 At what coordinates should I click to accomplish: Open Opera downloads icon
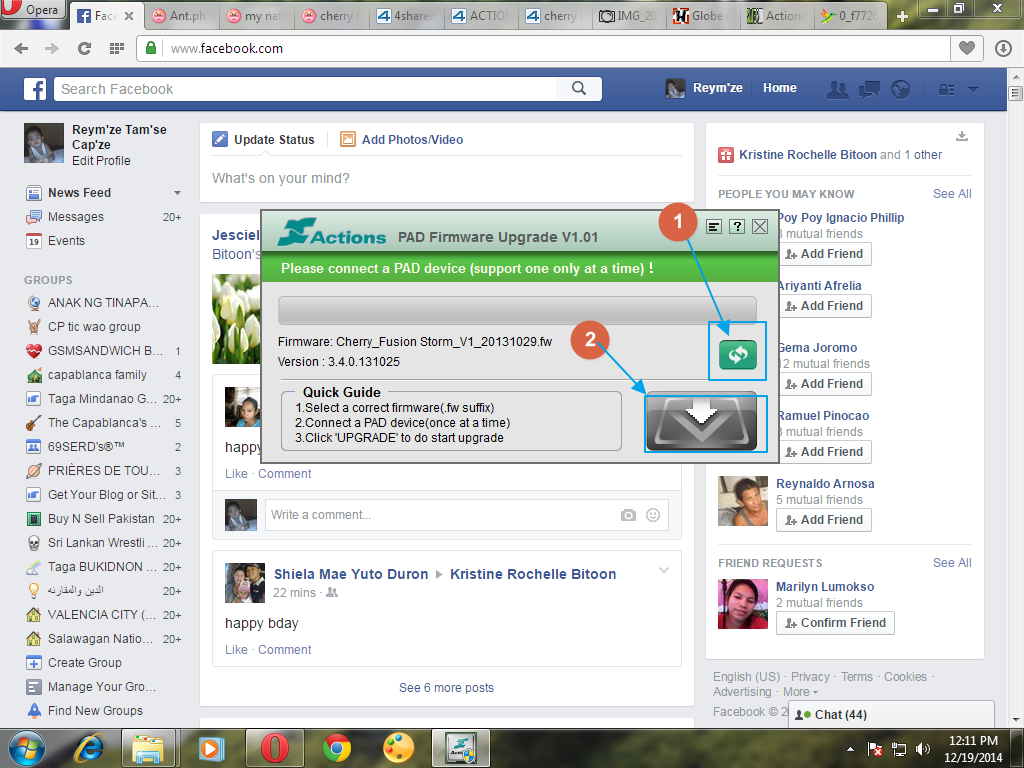tap(1003, 48)
